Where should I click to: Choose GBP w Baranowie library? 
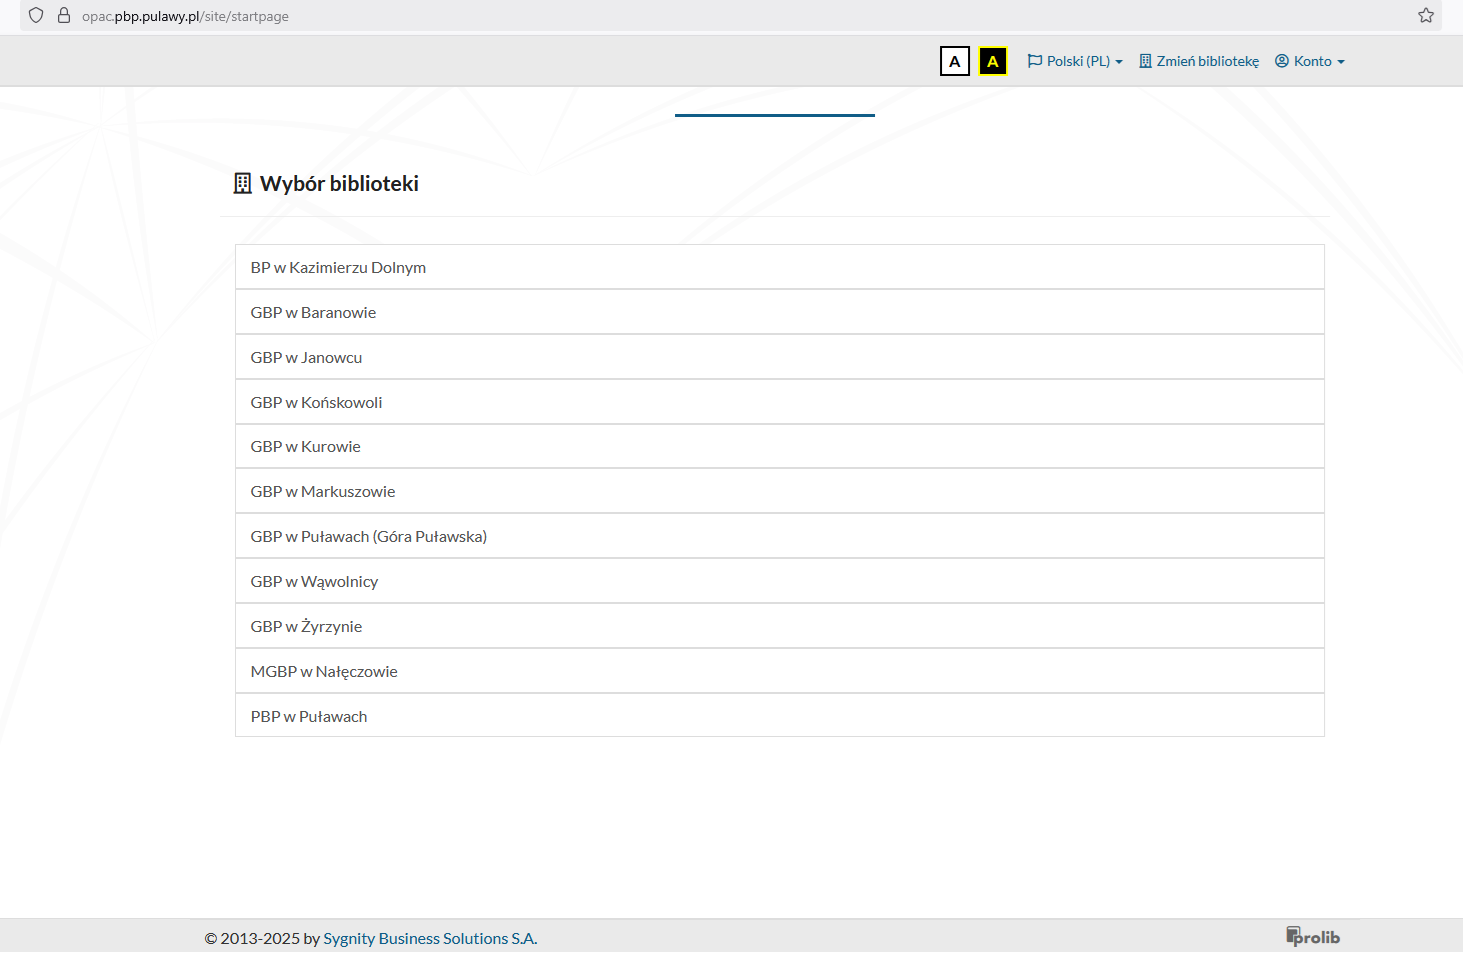click(x=313, y=312)
